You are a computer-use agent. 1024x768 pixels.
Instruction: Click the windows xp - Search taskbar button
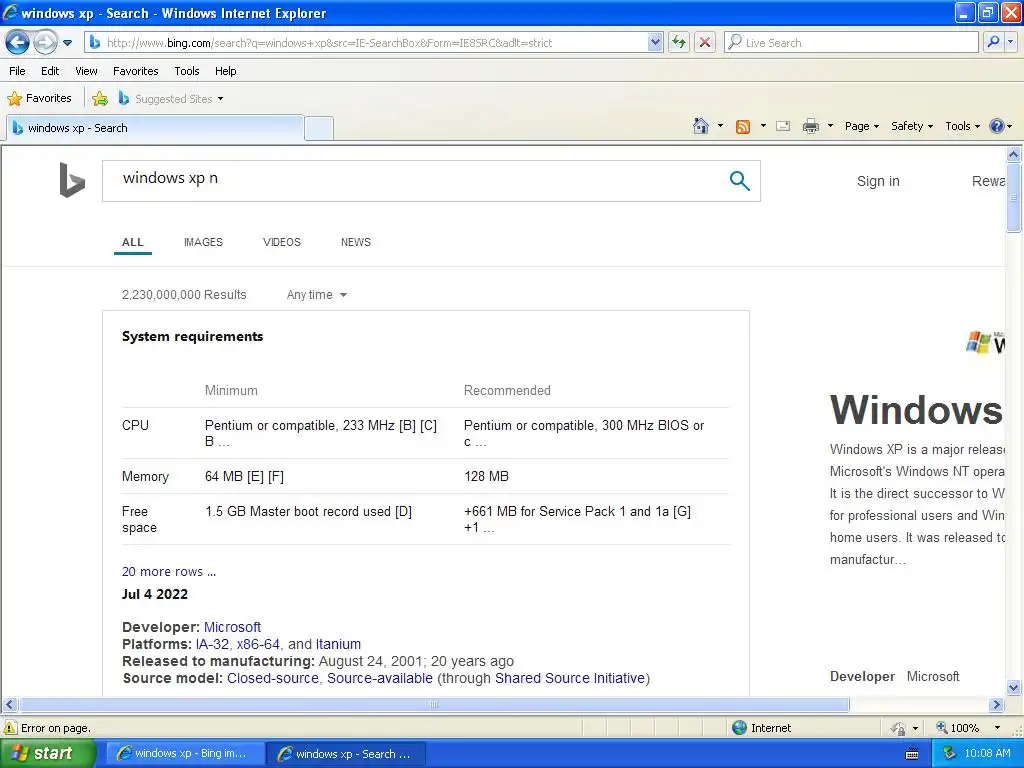pyautogui.click(x=346, y=754)
